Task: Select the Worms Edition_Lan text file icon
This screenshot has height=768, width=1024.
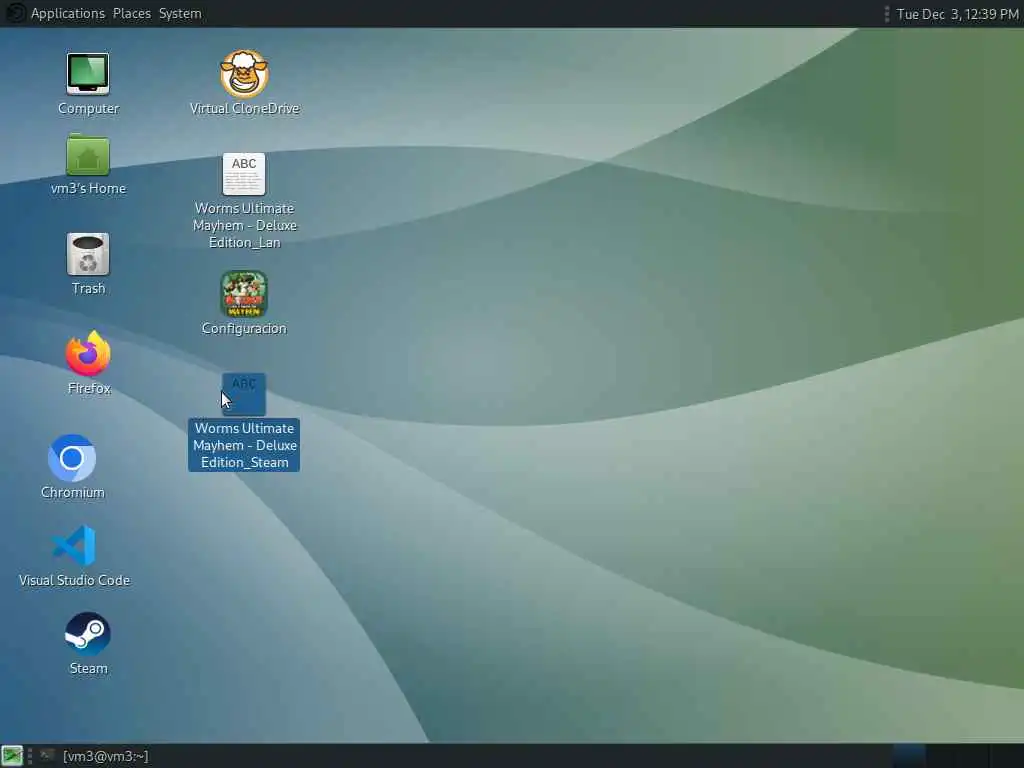Action: [x=244, y=174]
